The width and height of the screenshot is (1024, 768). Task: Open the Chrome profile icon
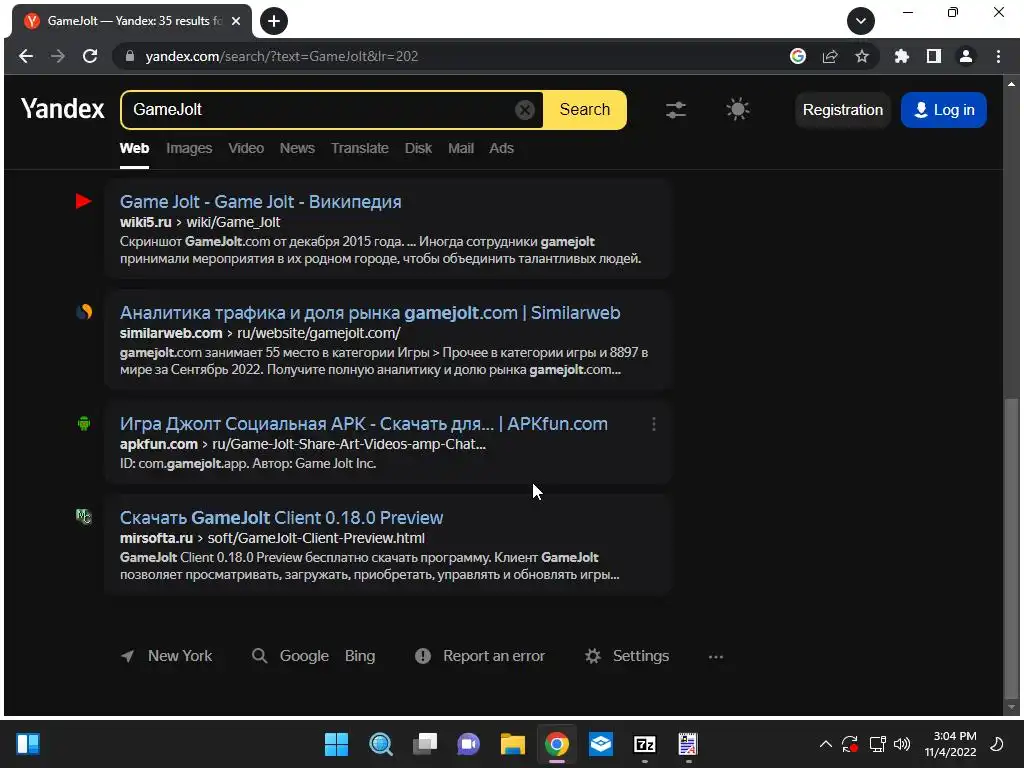pos(966,56)
